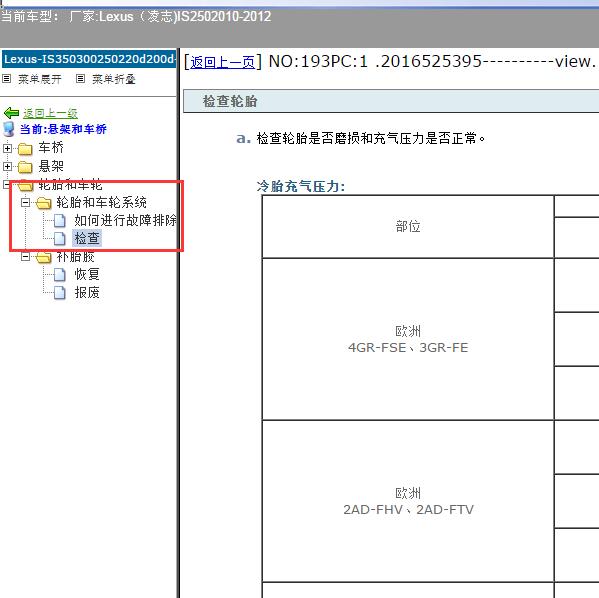Open the 报废 page

(87, 293)
